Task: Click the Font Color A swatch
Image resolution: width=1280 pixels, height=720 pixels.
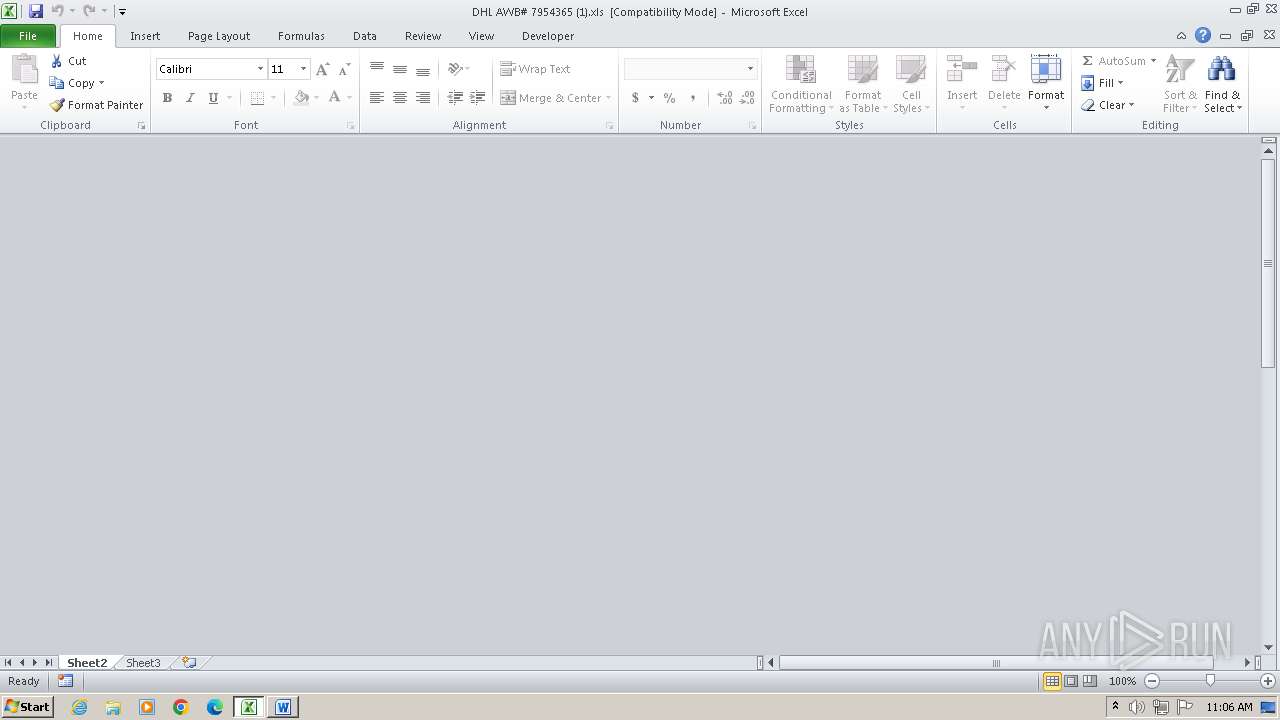Action: (x=334, y=98)
